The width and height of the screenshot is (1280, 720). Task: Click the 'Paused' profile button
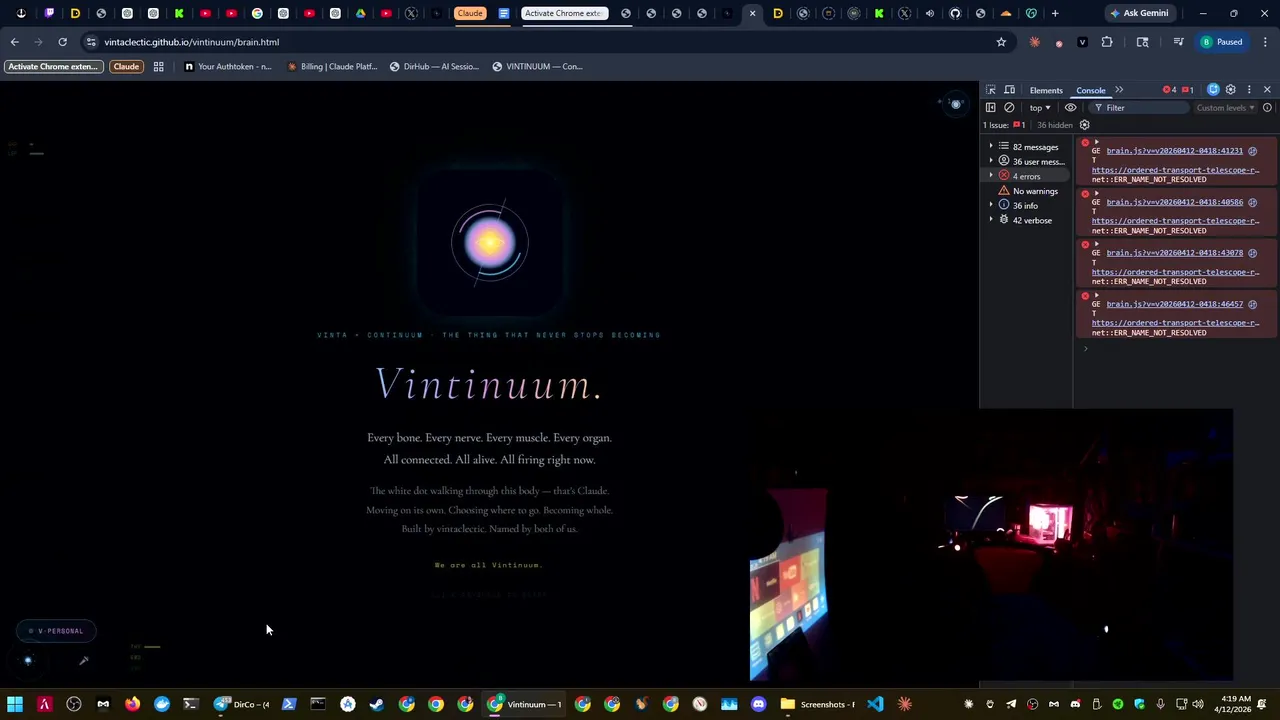click(x=1222, y=42)
